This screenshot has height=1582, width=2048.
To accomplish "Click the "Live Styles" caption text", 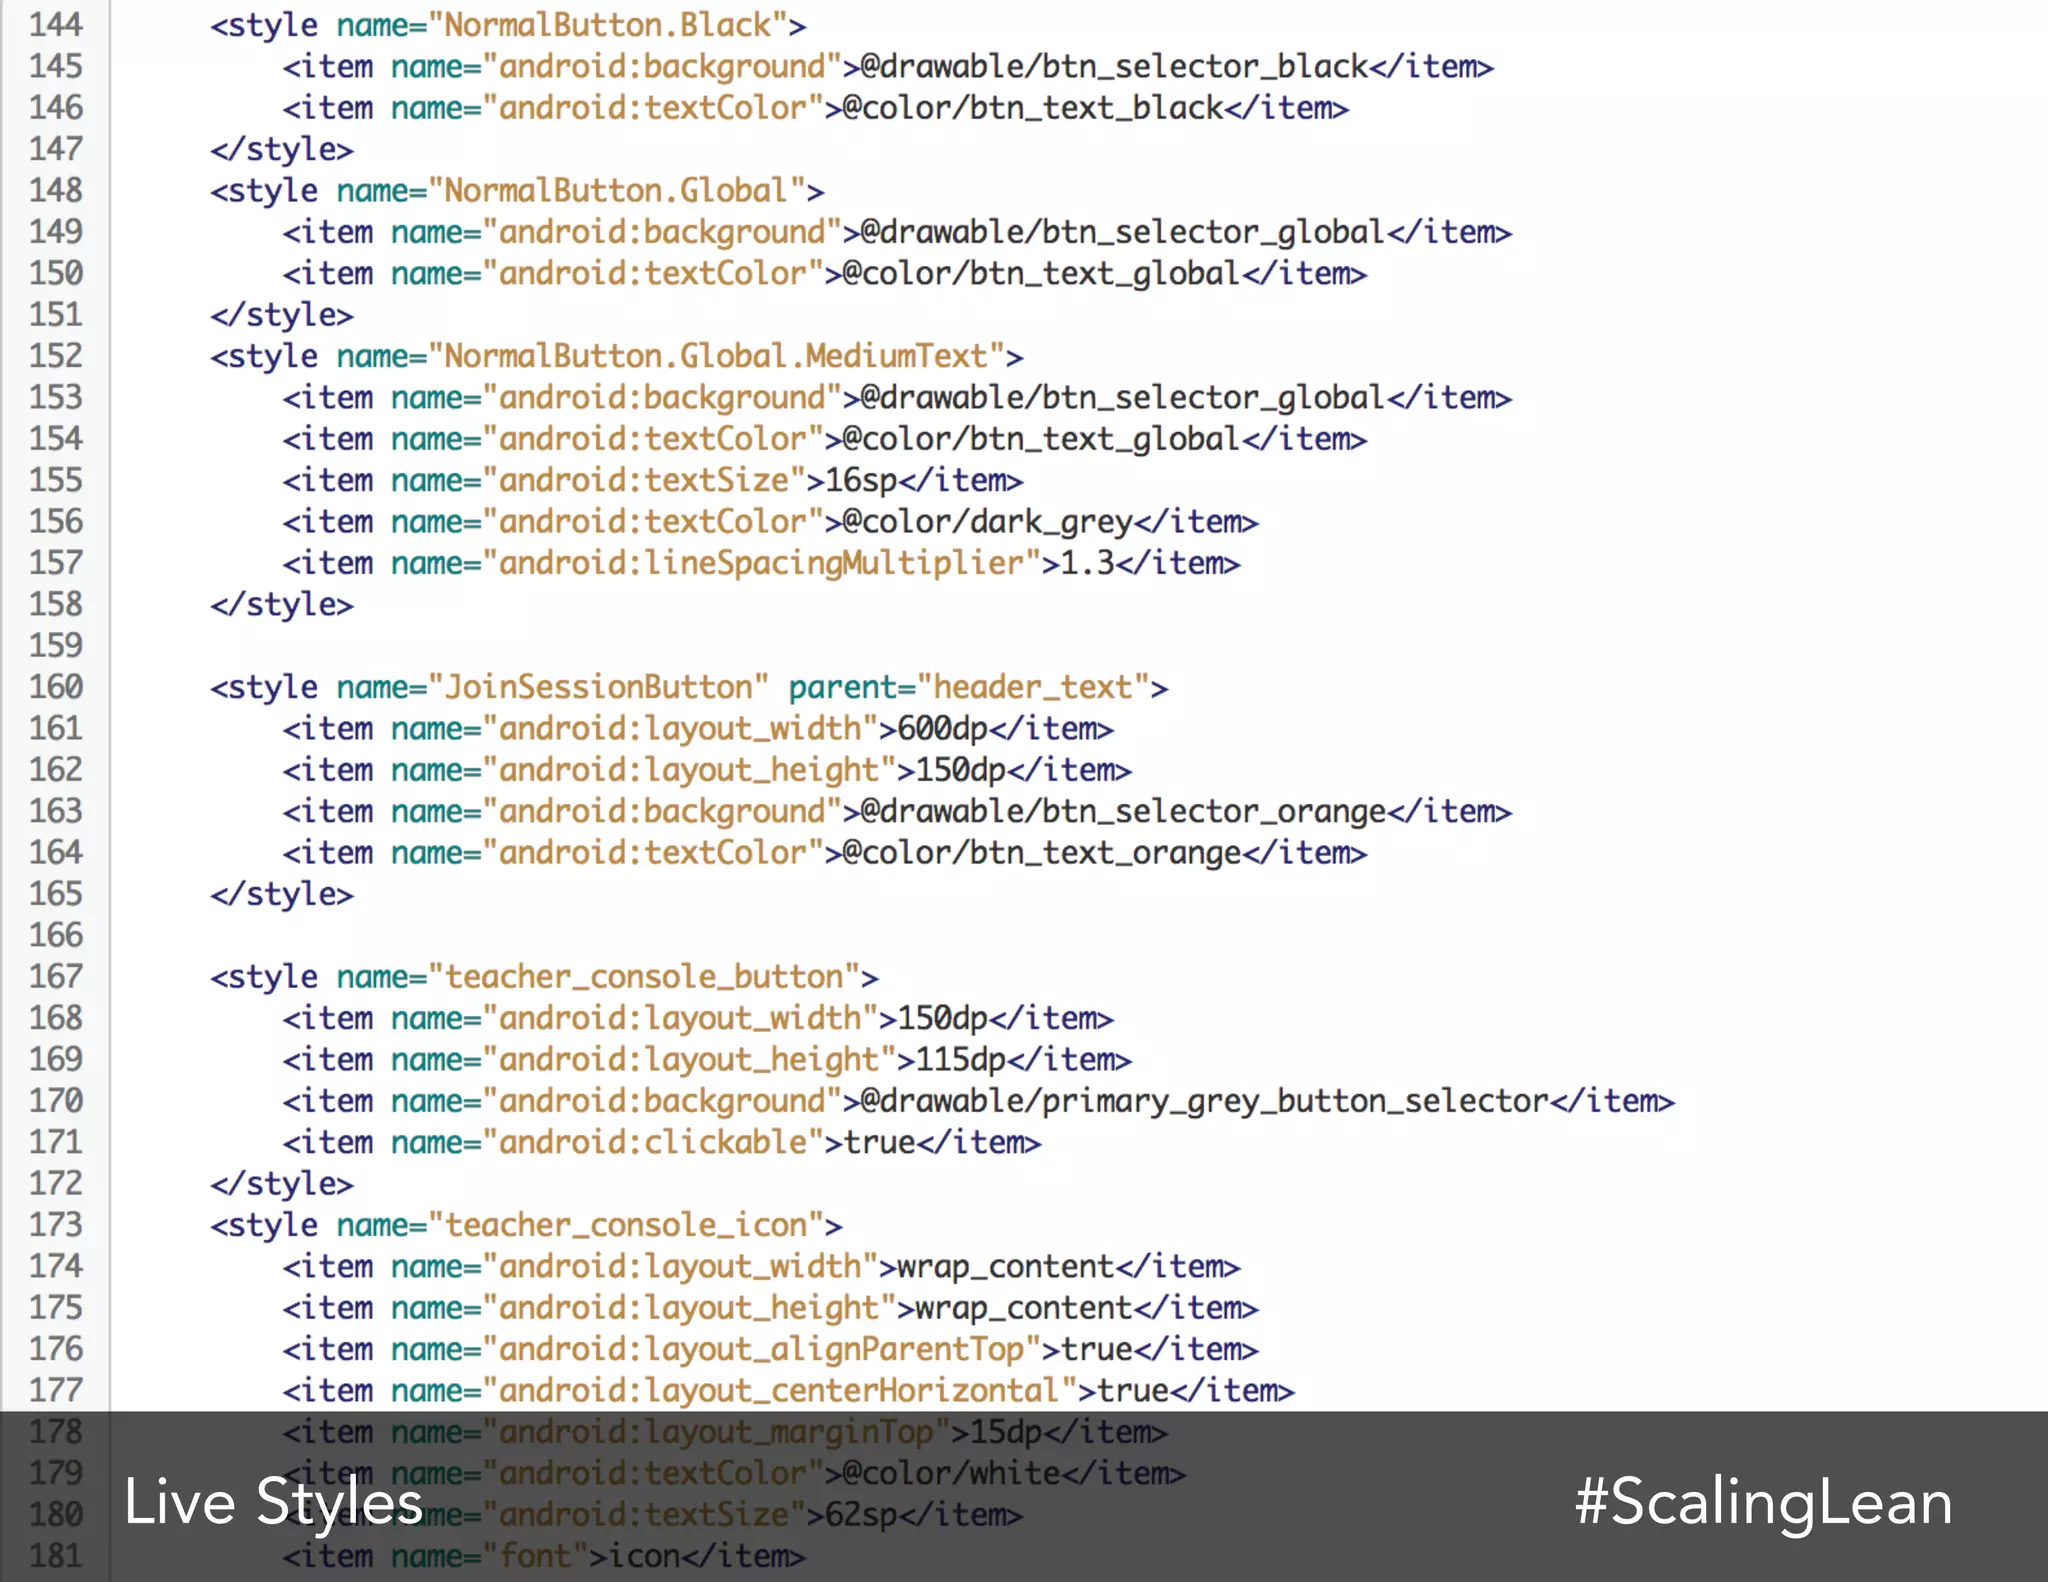I will tap(274, 1503).
